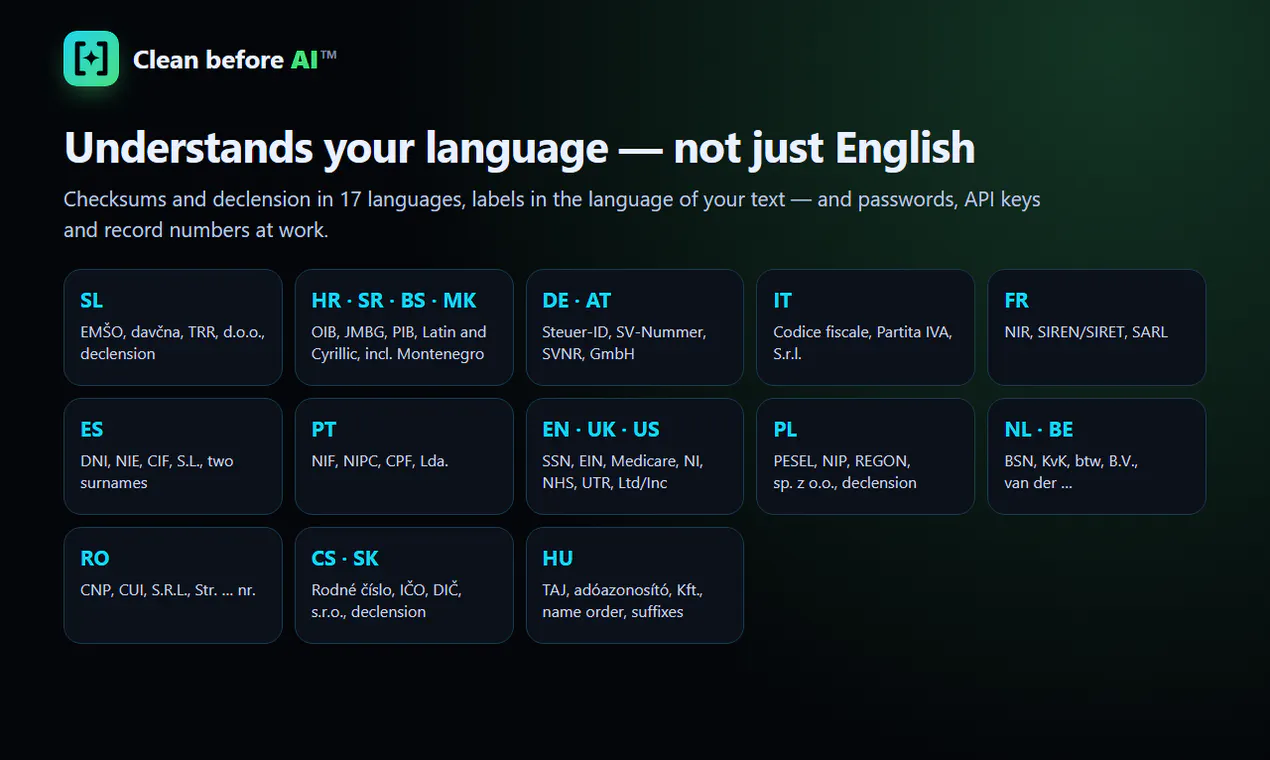Click the "Clean before AI" brand name

coord(234,59)
